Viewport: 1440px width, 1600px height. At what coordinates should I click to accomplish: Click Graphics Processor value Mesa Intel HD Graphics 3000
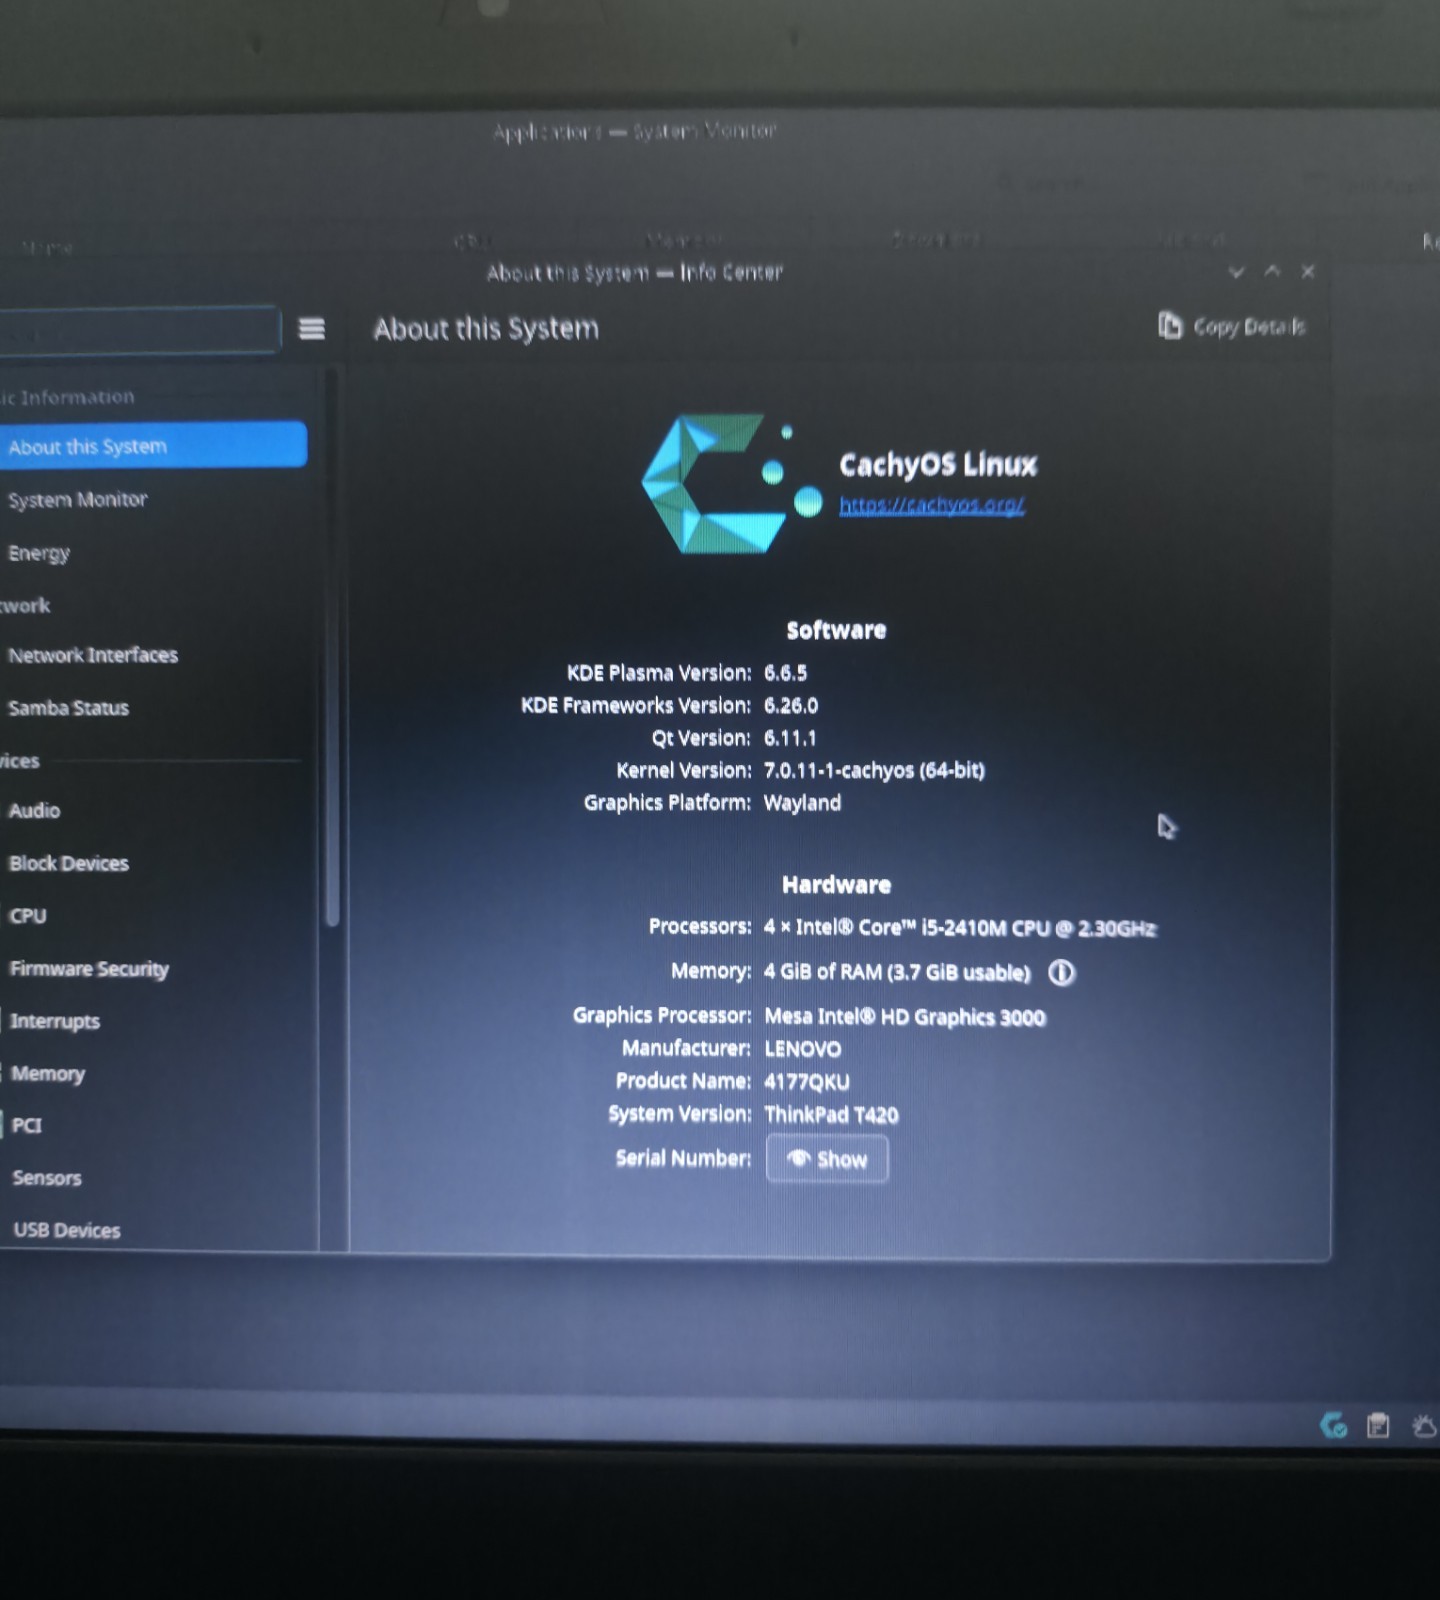click(905, 1017)
